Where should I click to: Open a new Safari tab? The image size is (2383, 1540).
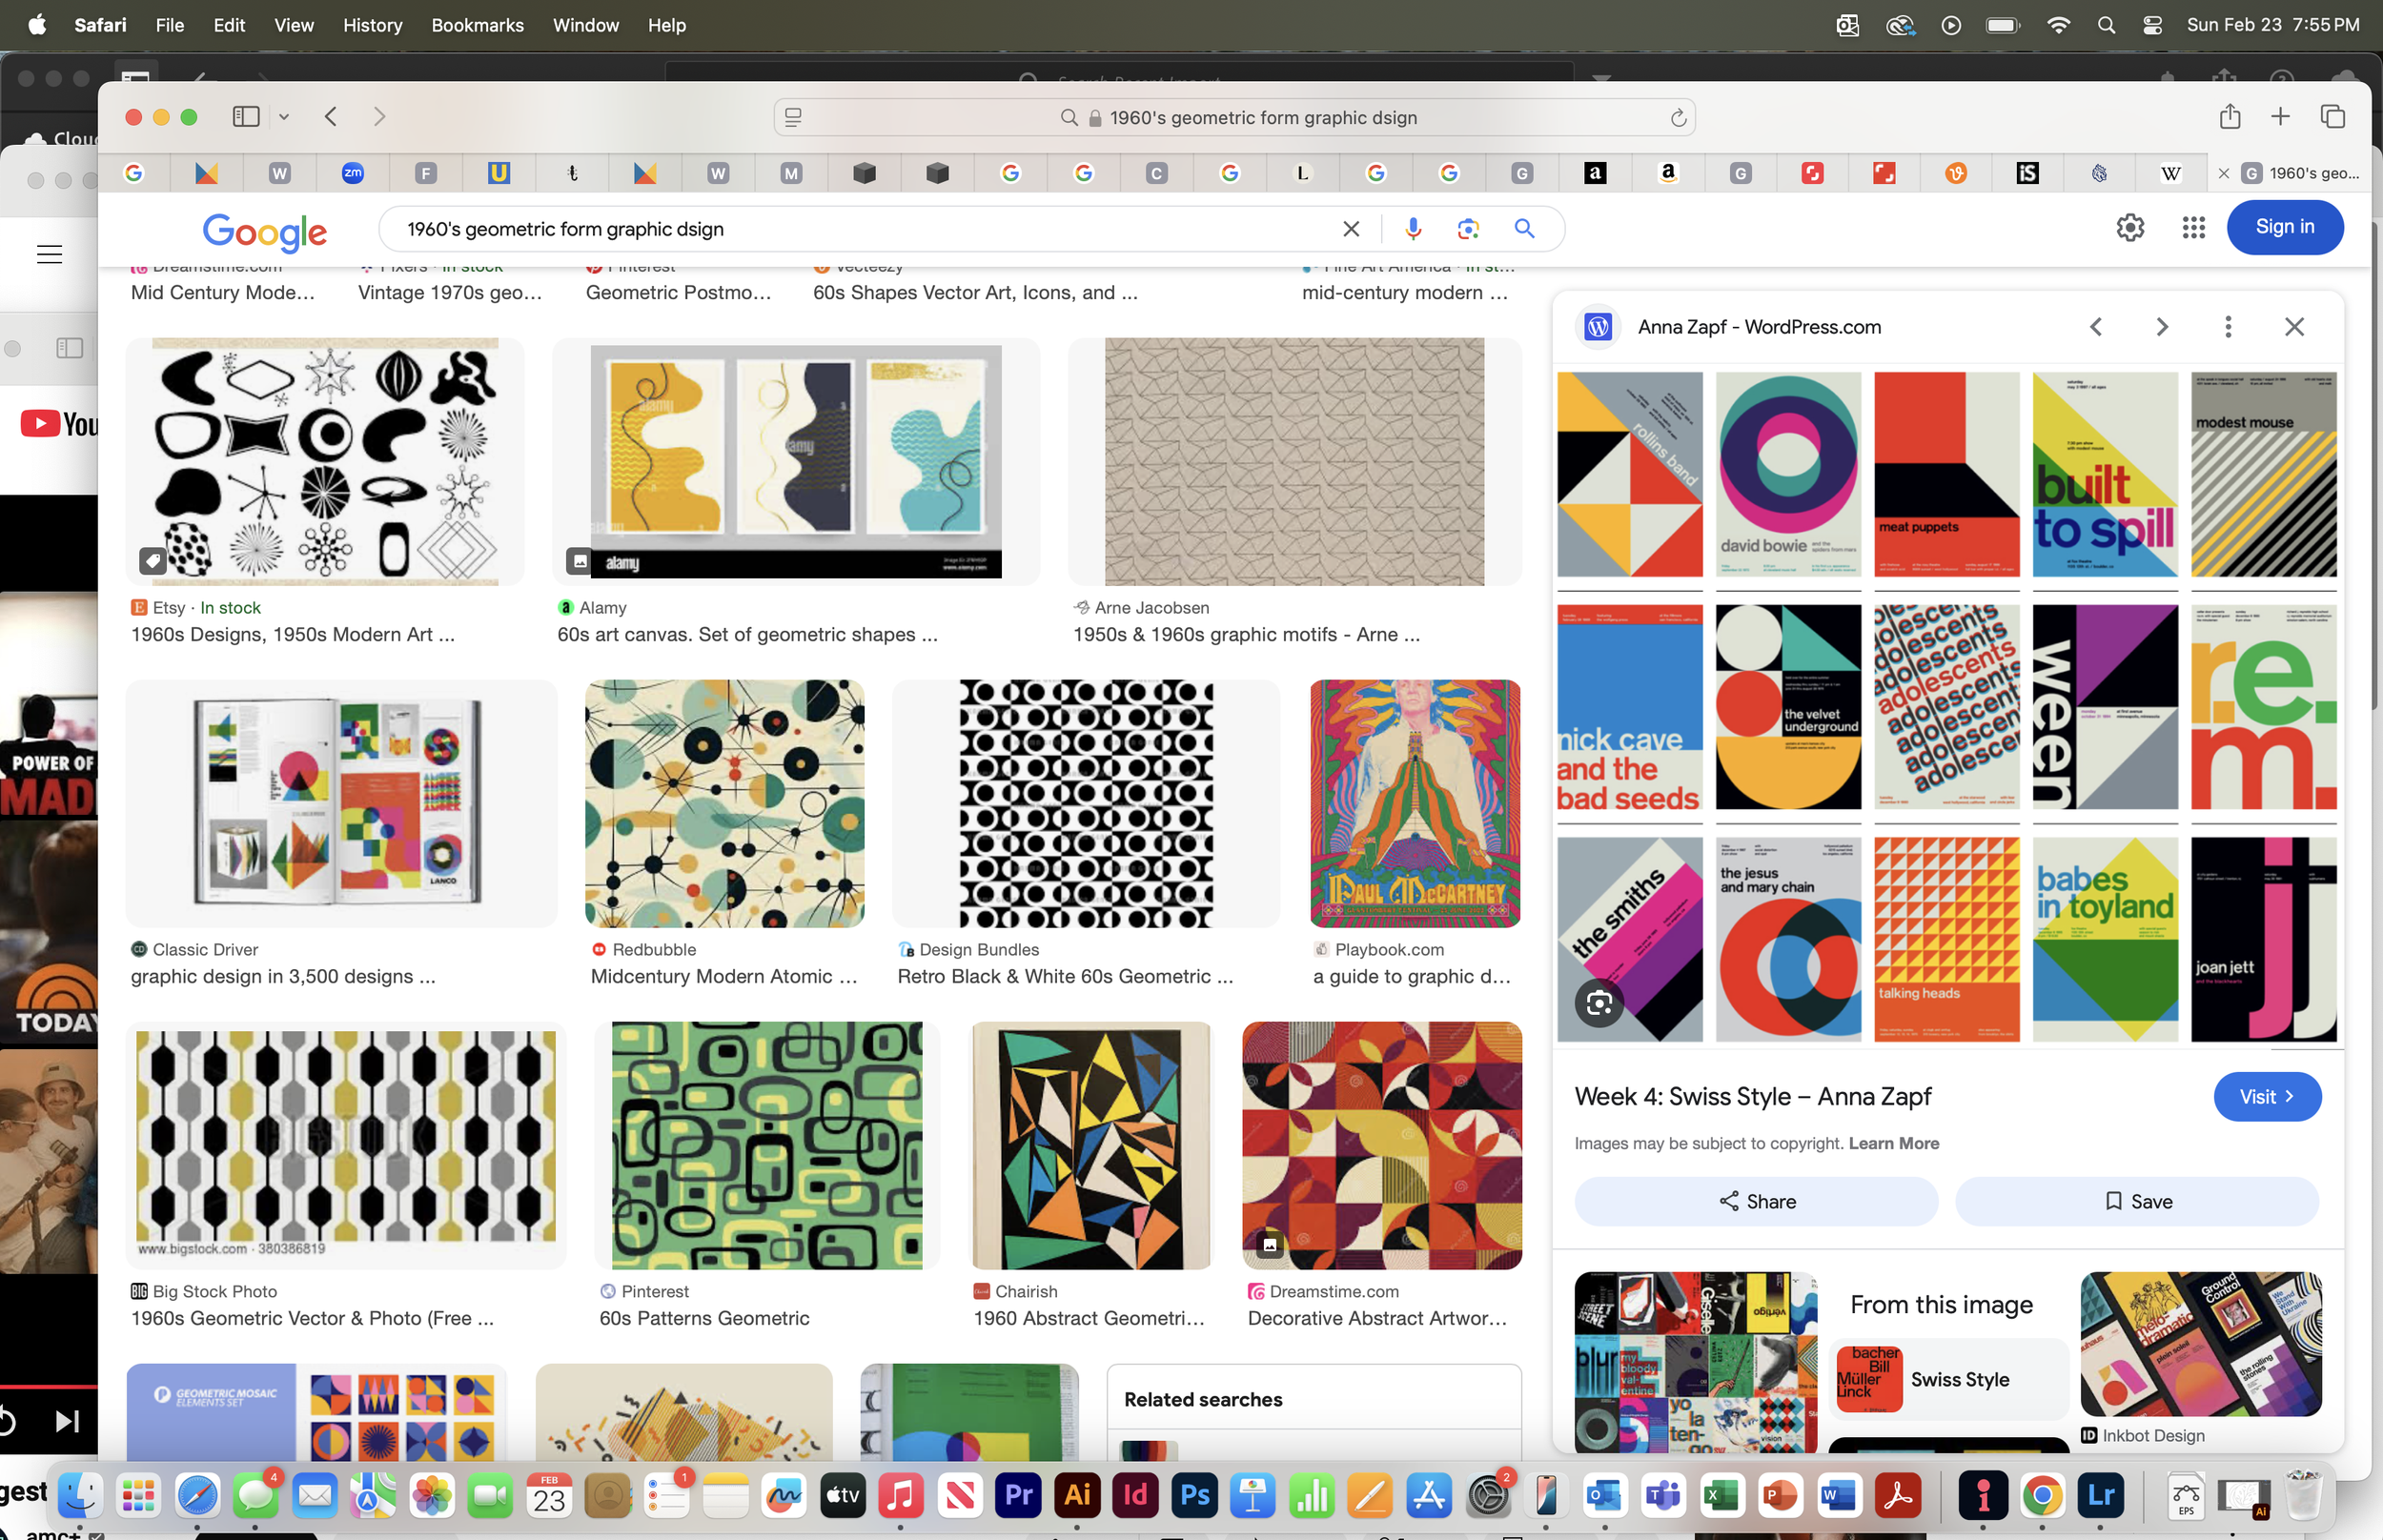[2279, 116]
